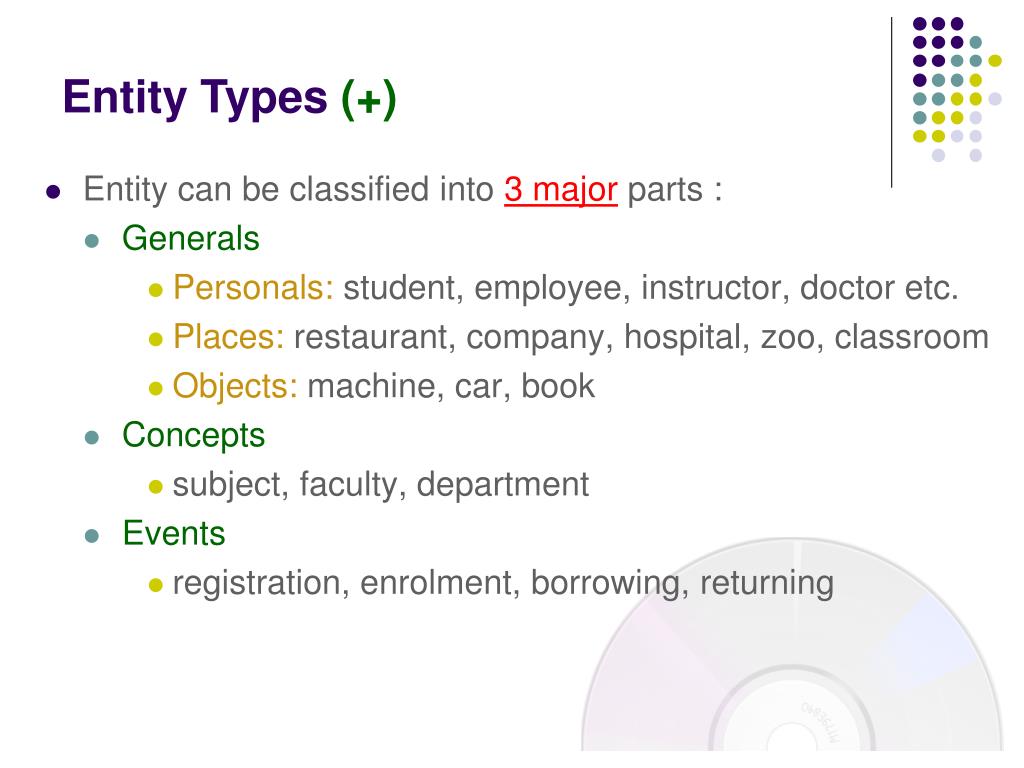Click the yellow bullet before Places
Viewport: 1024px width, 768px height.
[x=155, y=339]
